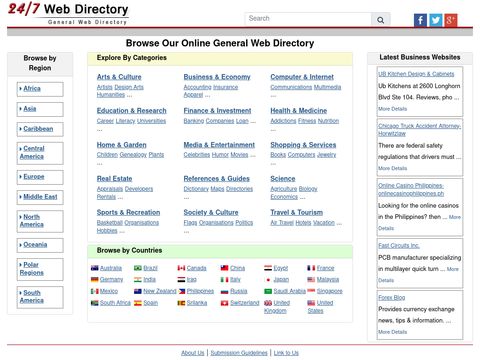480x360 pixels.
Task: Open the Online Casino Philippines listing
Action: click(411, 189)
